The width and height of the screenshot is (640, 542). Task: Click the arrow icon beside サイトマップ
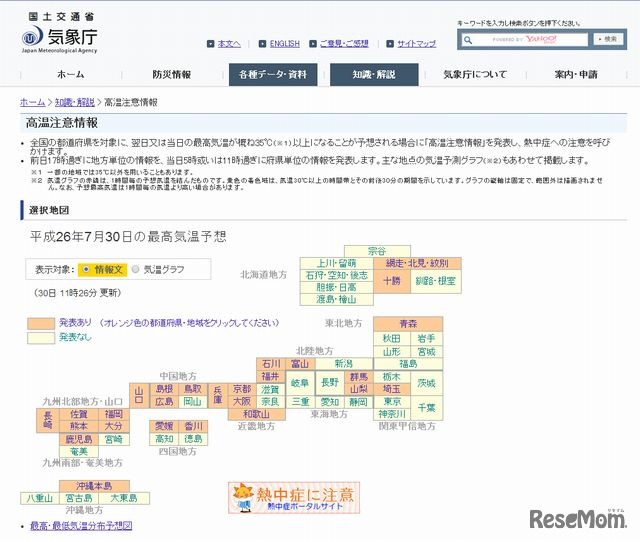tap(390, 44)
